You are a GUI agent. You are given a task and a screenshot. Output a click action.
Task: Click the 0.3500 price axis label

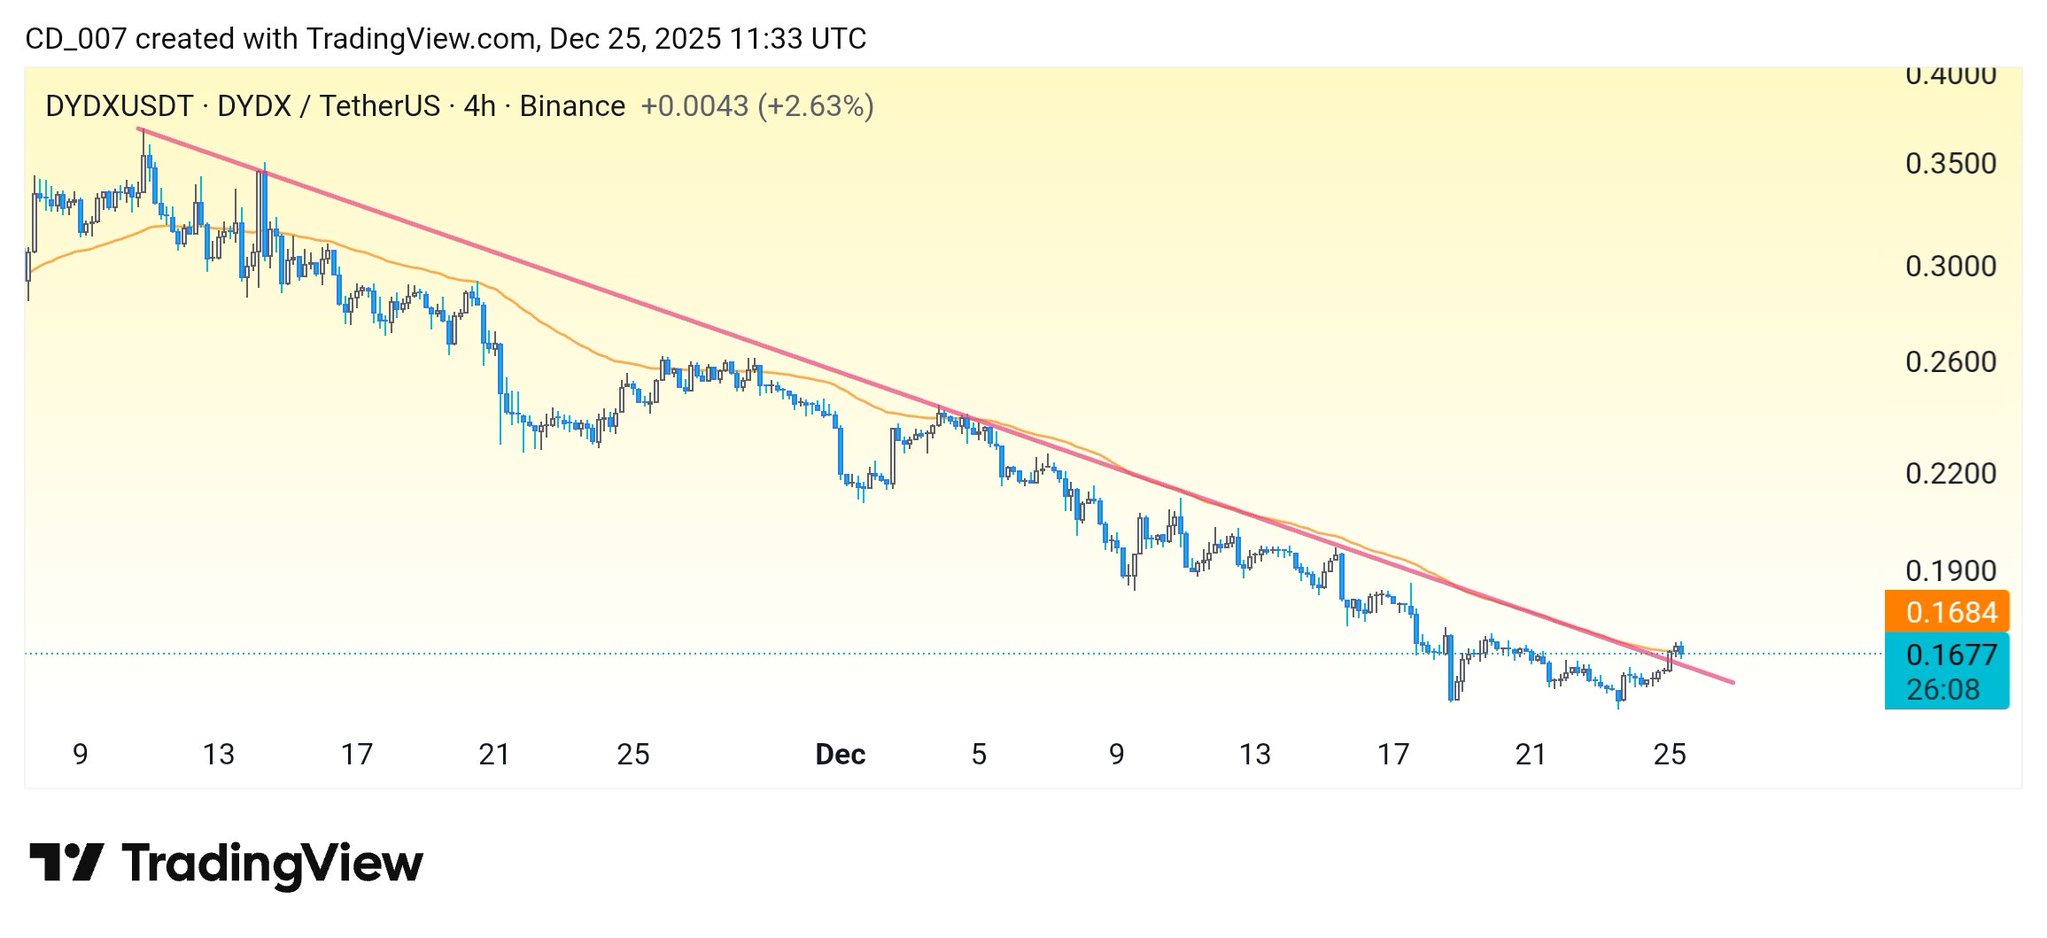click(1950, 163)
